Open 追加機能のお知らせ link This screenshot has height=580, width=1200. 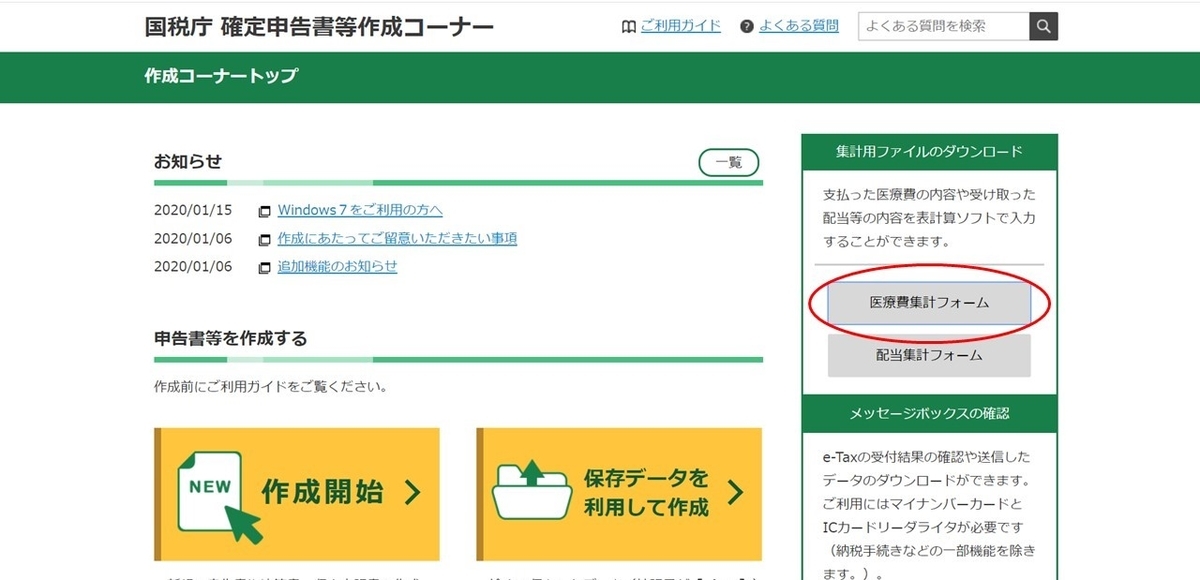click(337, 266)
